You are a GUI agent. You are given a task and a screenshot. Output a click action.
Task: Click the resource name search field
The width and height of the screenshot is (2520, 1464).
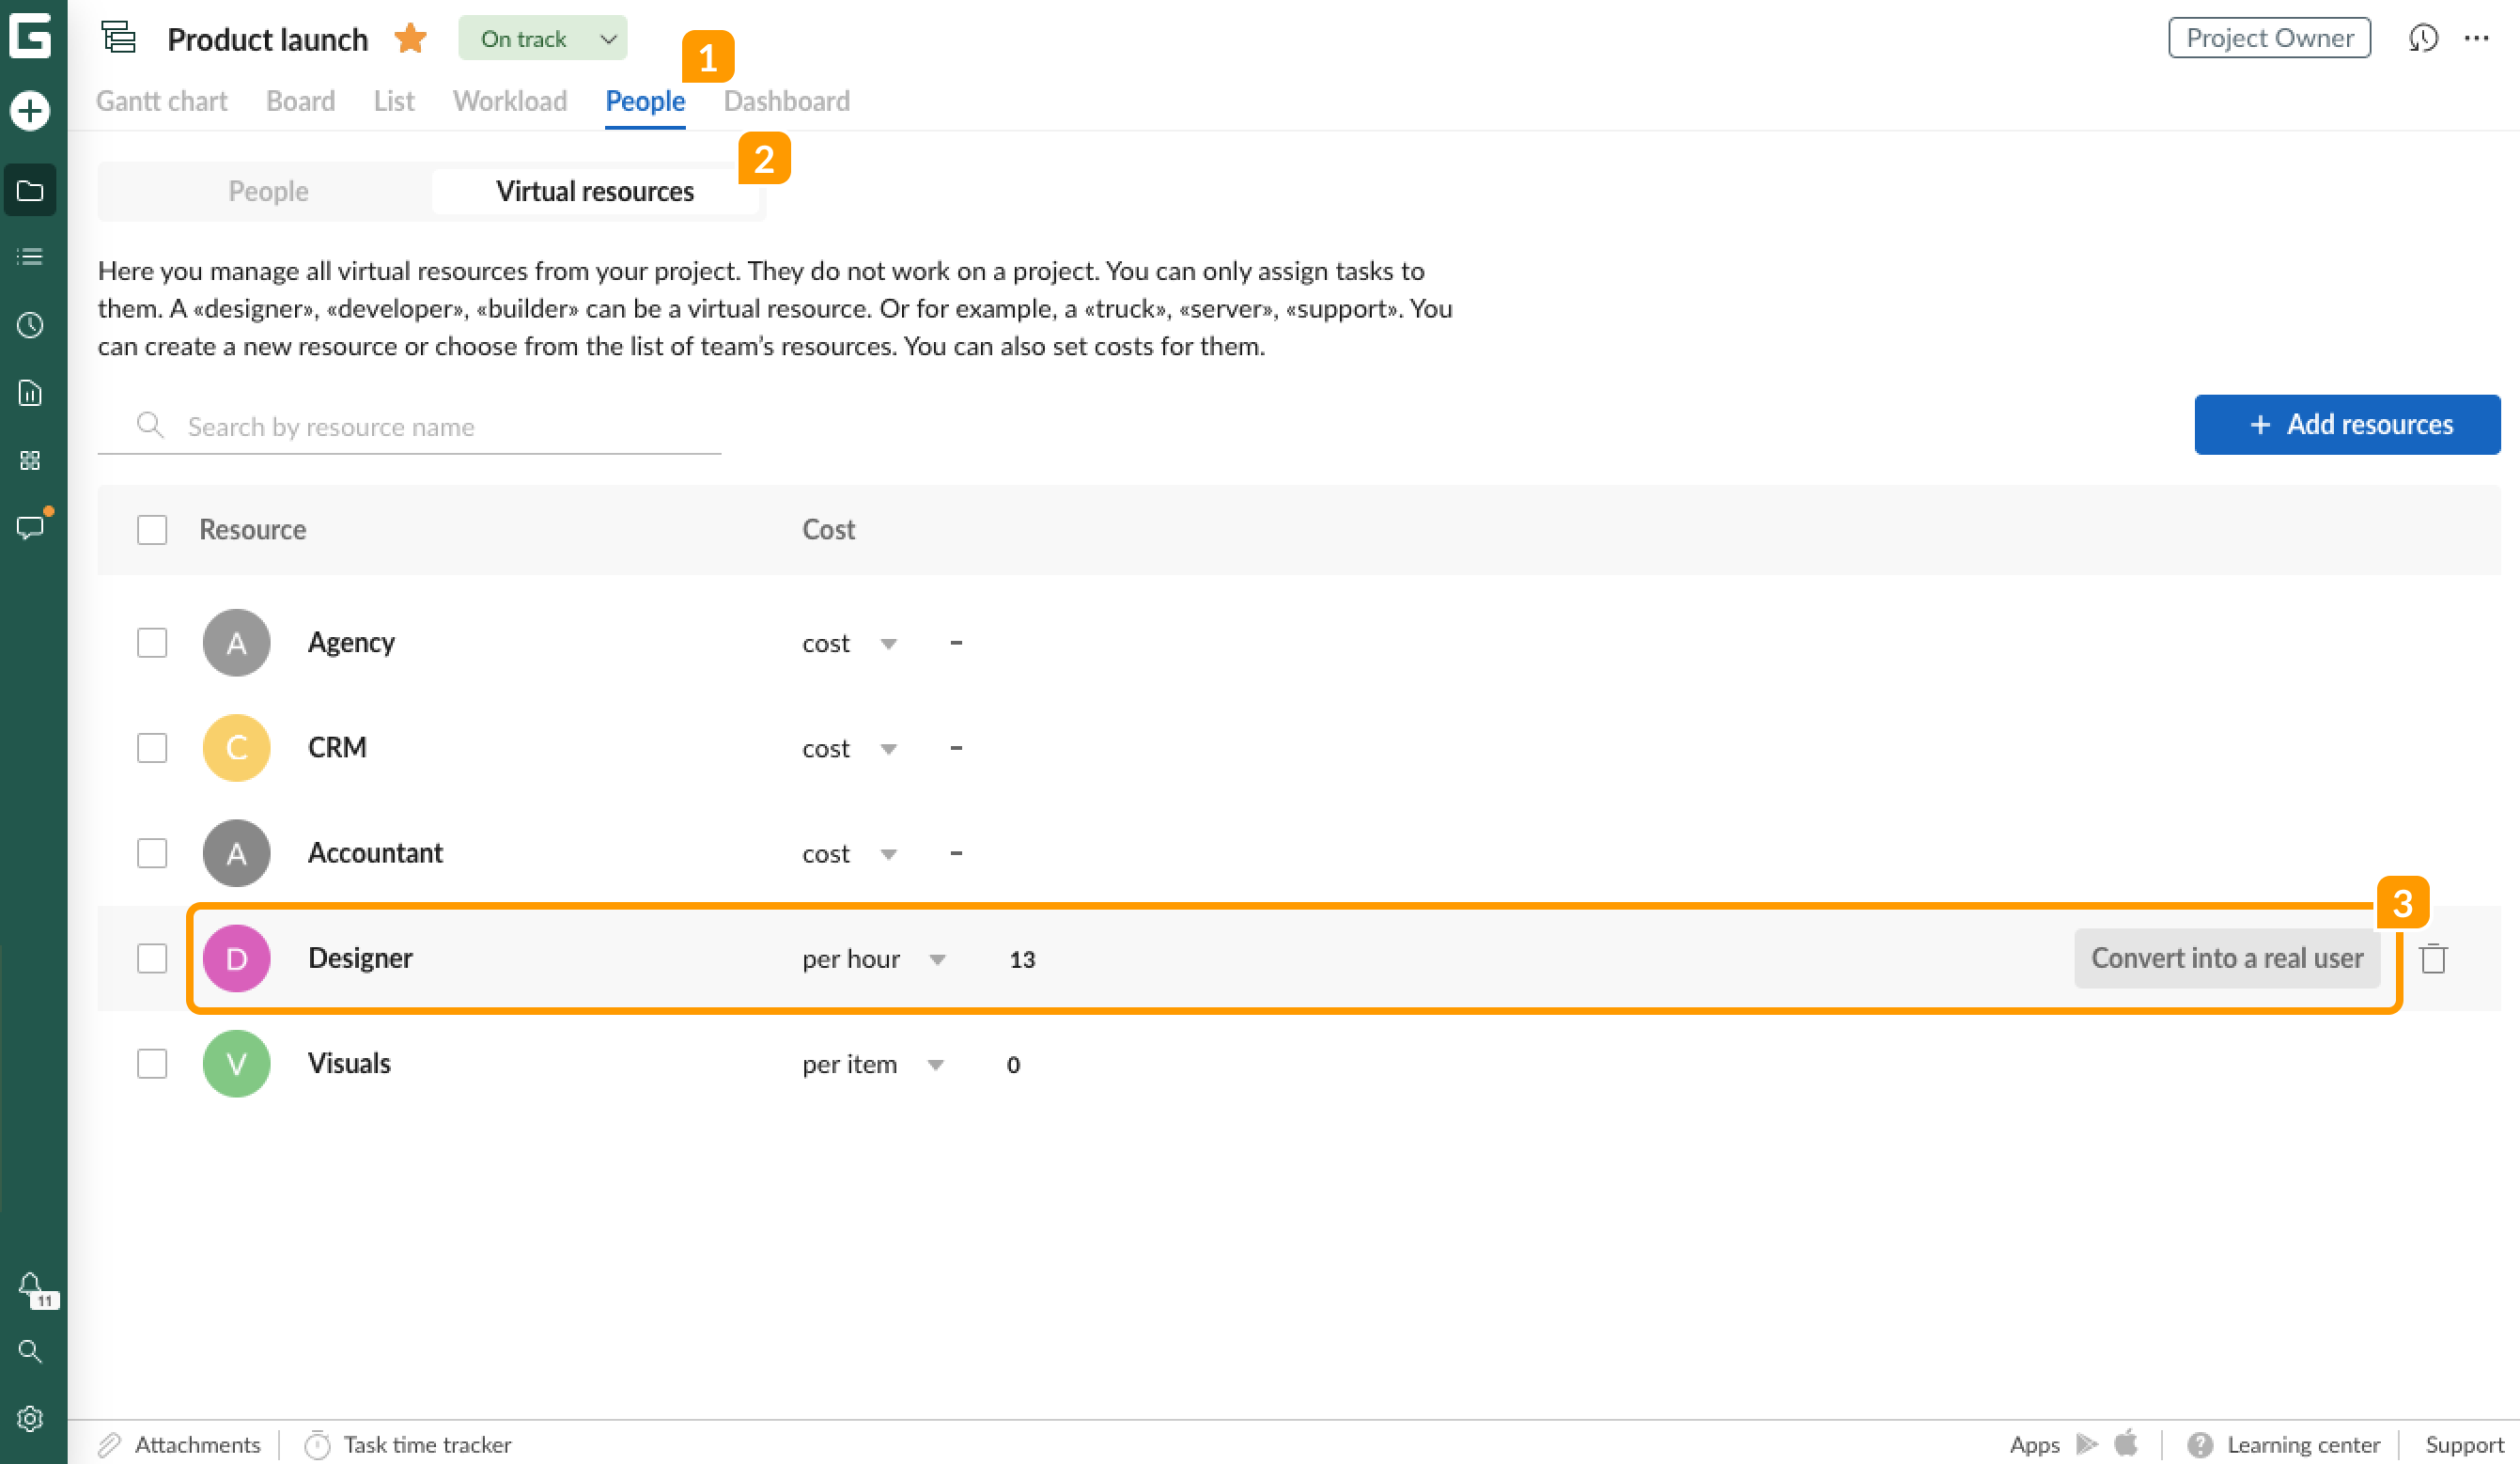pos(400,426)
